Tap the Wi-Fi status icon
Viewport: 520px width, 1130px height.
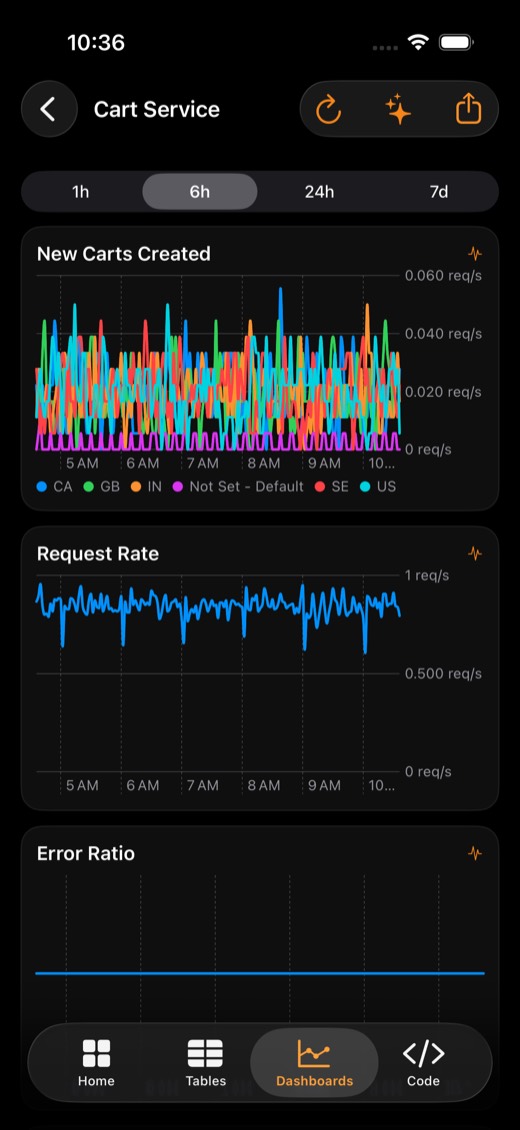click(418, 43)
